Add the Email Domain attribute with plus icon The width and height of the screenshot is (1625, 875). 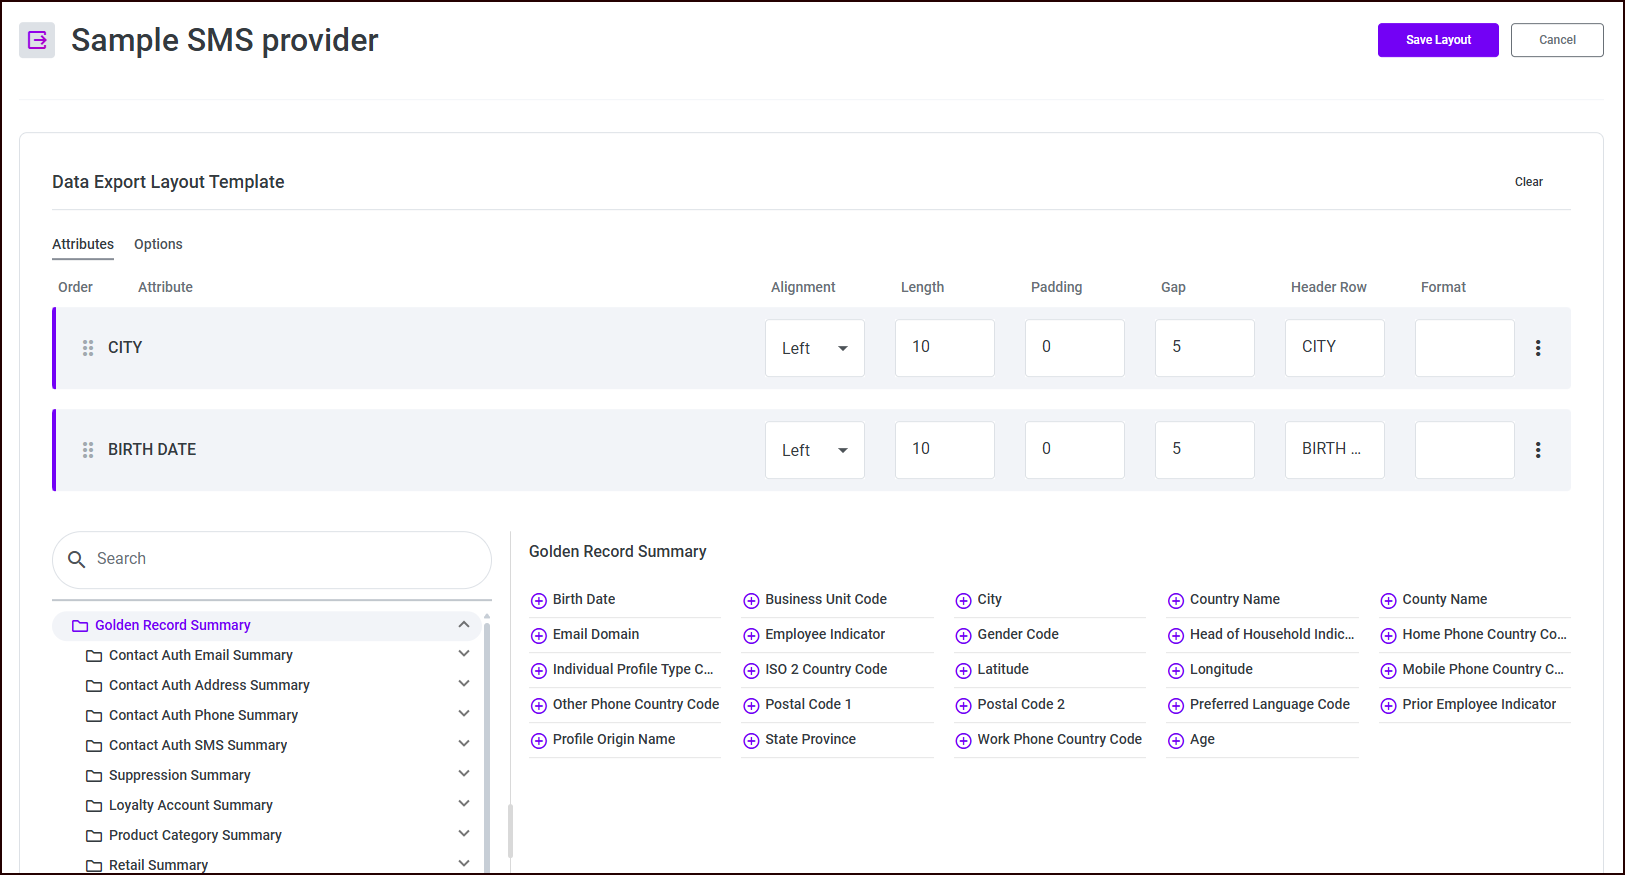pos(539,635)
